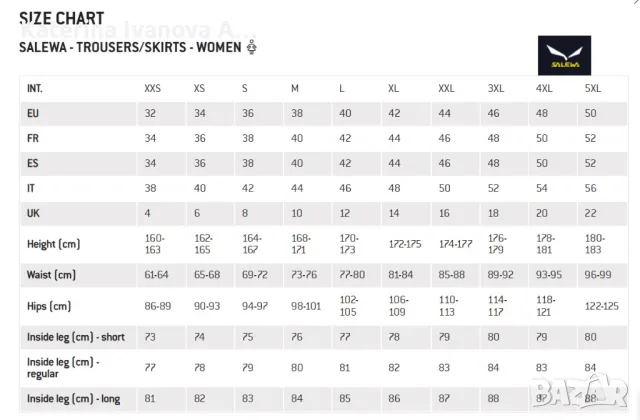
Task: Click the SIZE CHART heading
Action: coord(62,17)
